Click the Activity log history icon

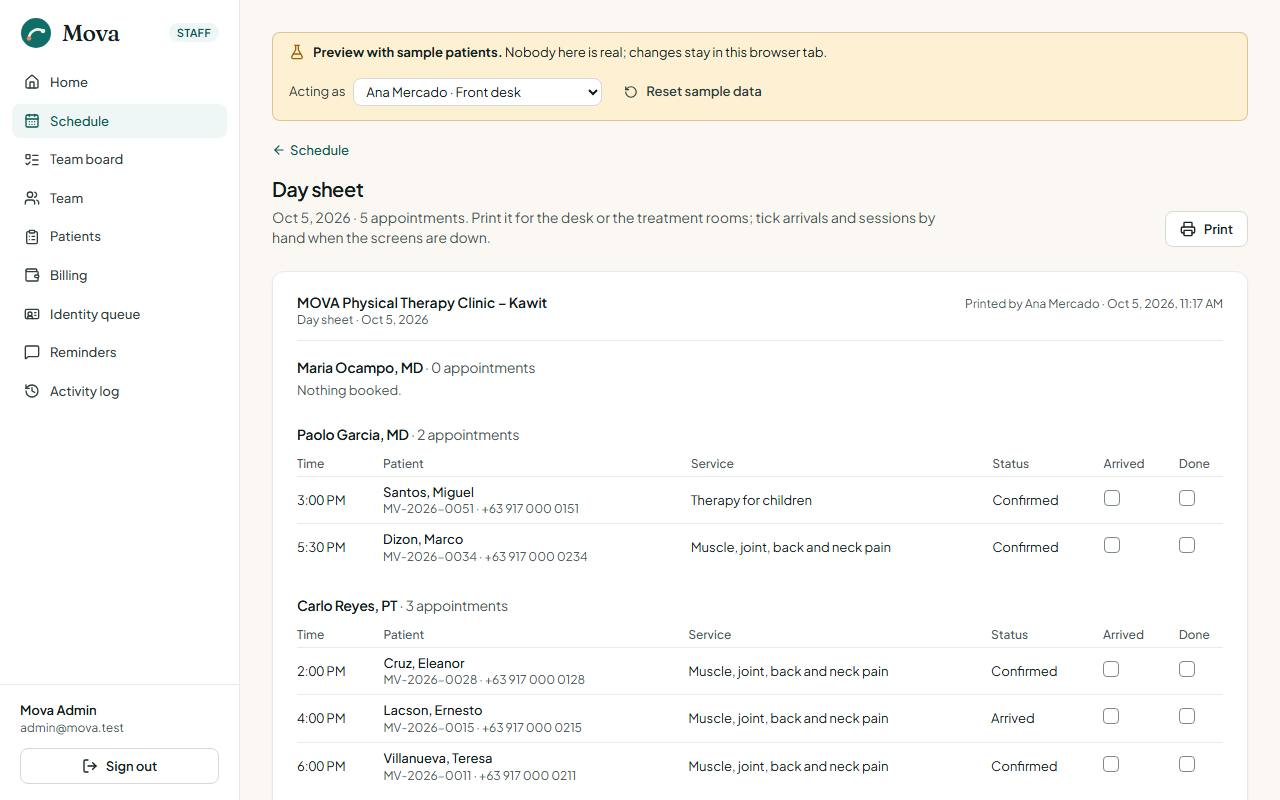click(x=32, y=391)
